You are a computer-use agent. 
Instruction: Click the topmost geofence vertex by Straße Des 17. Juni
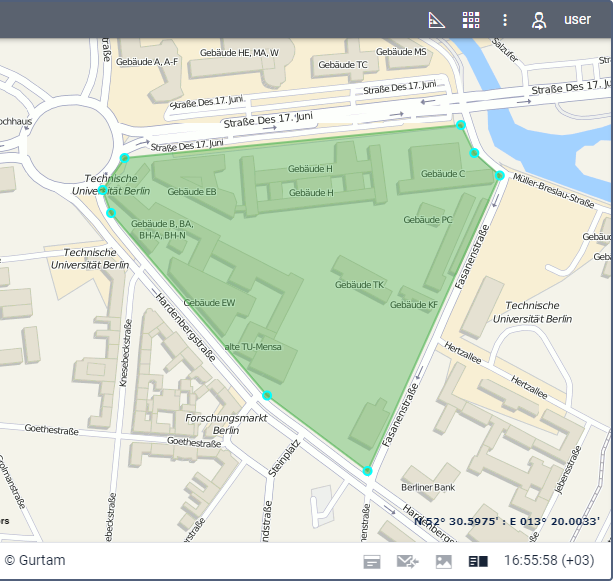[x=461, y=125]
